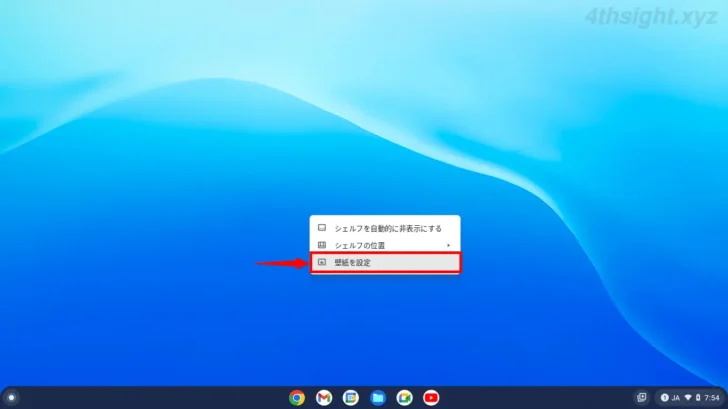Launch Google Meet from the shelf
This screenshot has height=409, width=728.
404,398
